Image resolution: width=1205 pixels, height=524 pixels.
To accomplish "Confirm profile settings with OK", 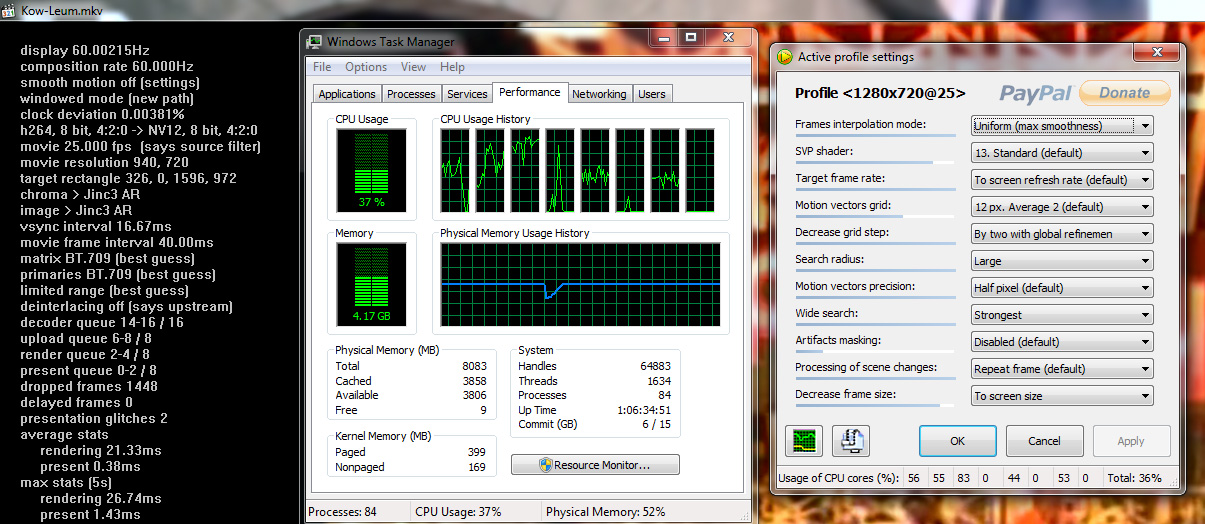I will pos(957,441).
